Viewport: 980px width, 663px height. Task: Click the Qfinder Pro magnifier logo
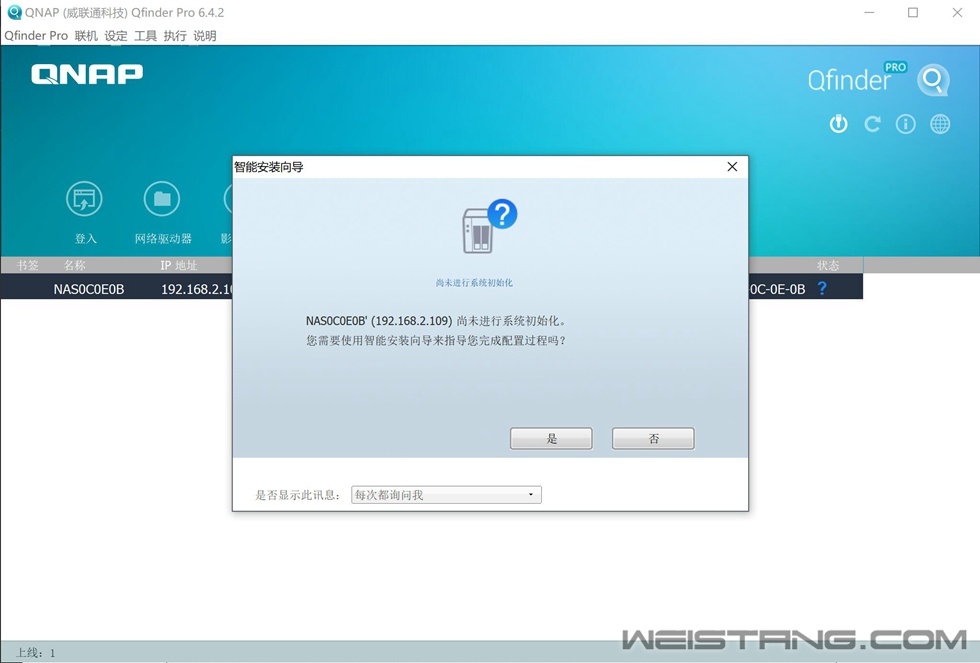[x=933, y=80]
